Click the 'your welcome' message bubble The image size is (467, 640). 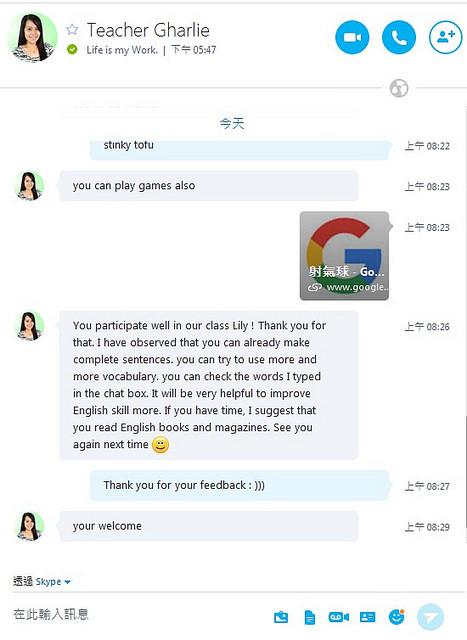pyautogui.click(x=209, y=526)
